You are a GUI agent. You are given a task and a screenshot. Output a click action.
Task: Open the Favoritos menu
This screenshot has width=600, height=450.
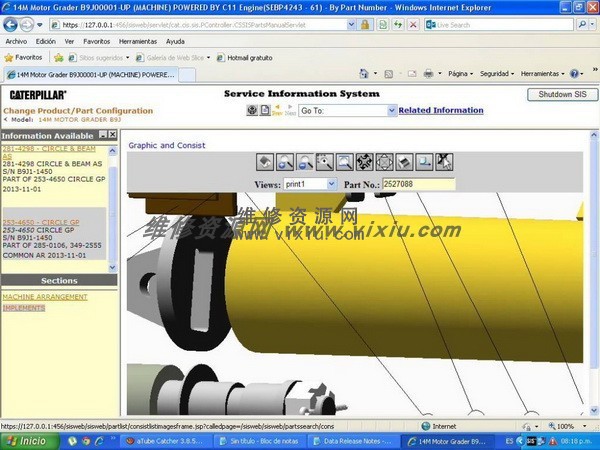96,42
